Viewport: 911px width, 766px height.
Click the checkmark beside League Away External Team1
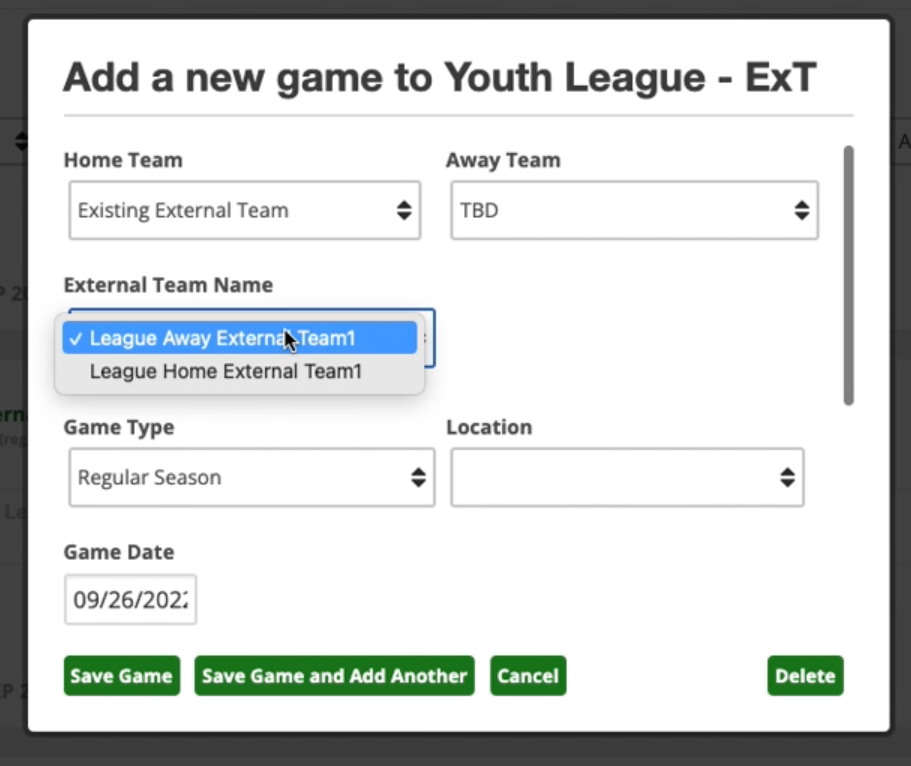tap(74, 338)
